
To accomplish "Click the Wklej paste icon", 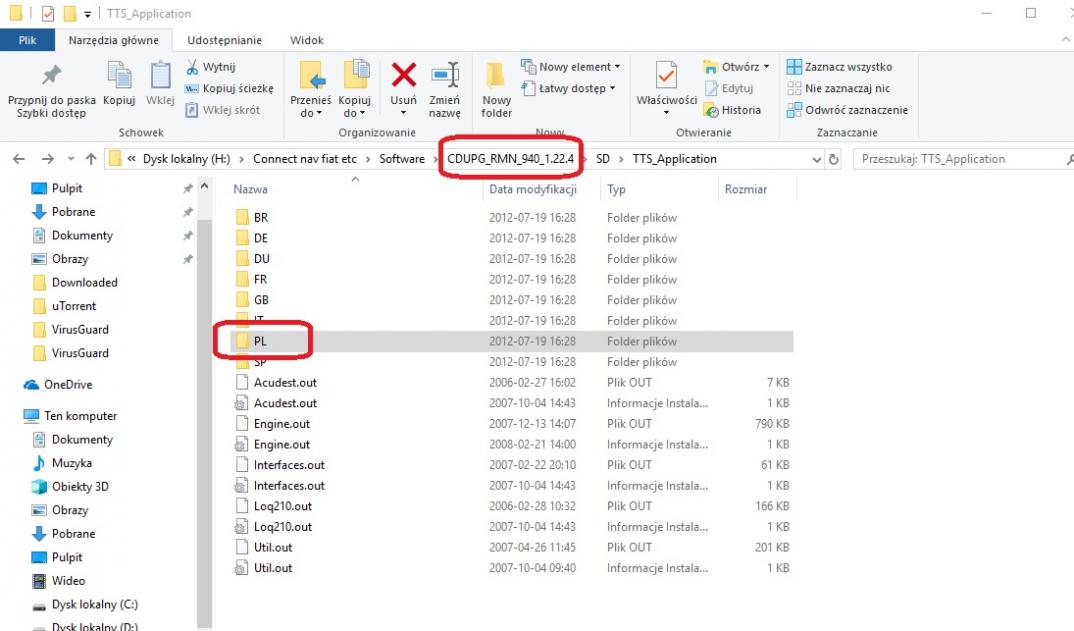I will pyautogui.click(x=160, y=75).
